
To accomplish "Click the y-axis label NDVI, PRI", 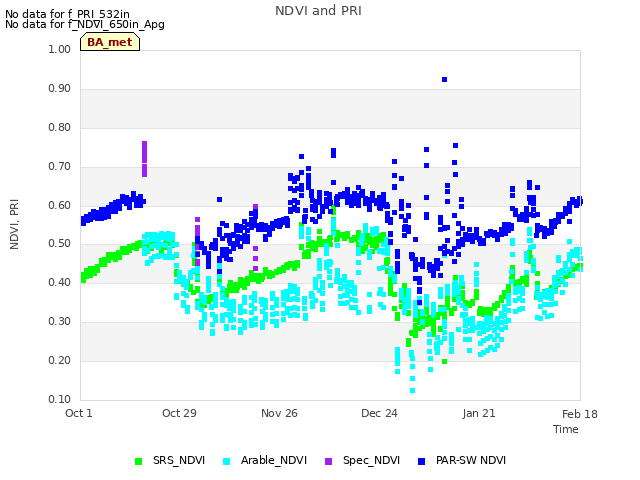I will 14,224.
